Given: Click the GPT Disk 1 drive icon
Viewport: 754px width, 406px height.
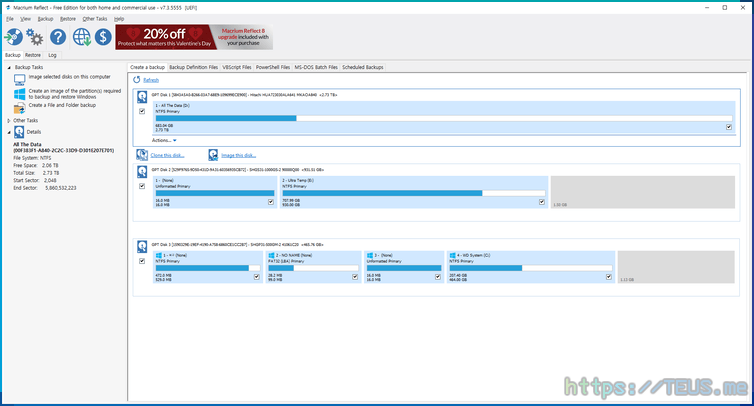Looking at the screenshot, I should 142,97.
